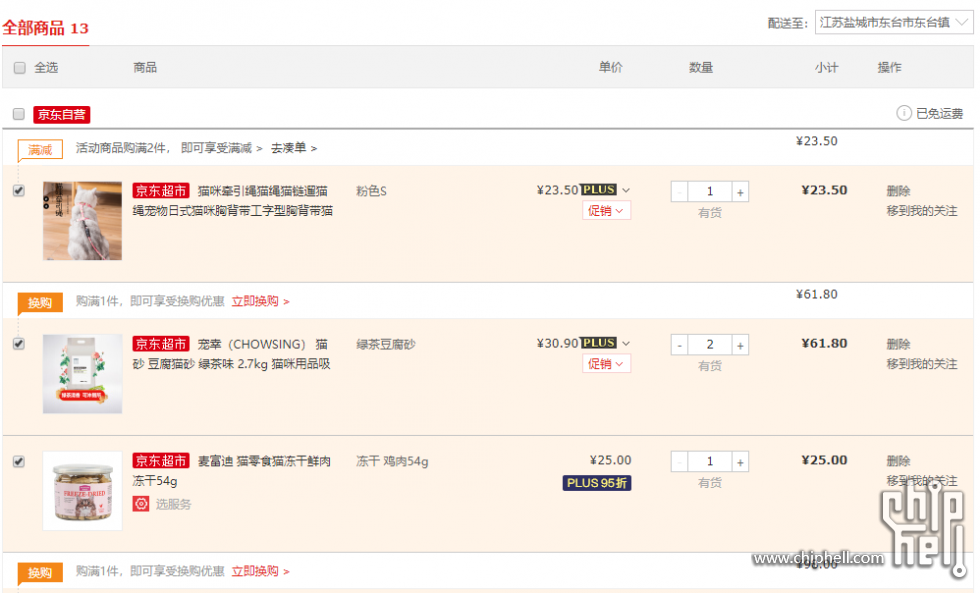Decrease quantity of CHOWSING cat litter
Viewport: 980px width, 593px height.
pos(679,345)
